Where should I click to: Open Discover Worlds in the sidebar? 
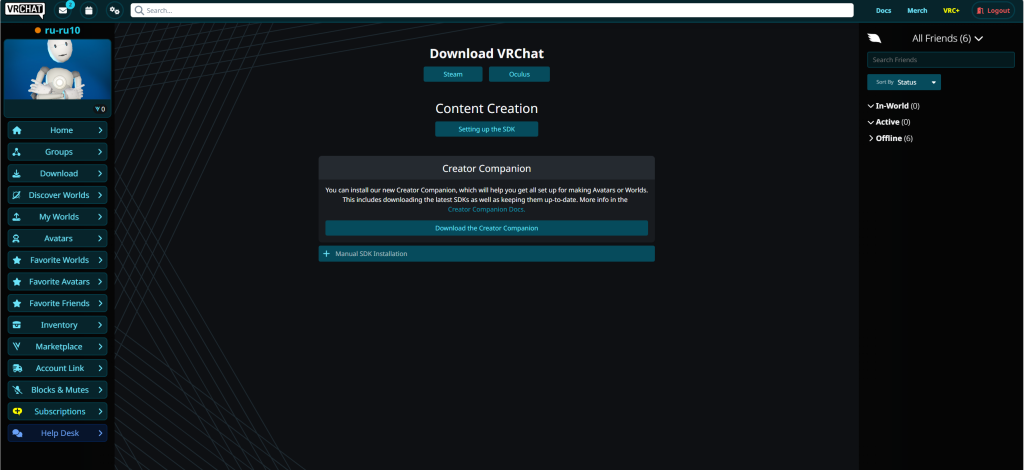pos(57,195)
